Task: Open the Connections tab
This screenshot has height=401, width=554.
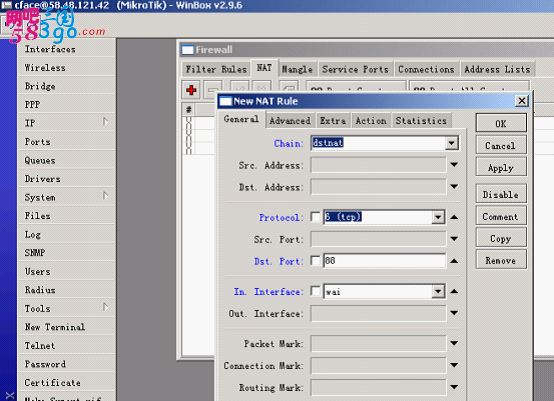Action: click(x=426, y=69)
